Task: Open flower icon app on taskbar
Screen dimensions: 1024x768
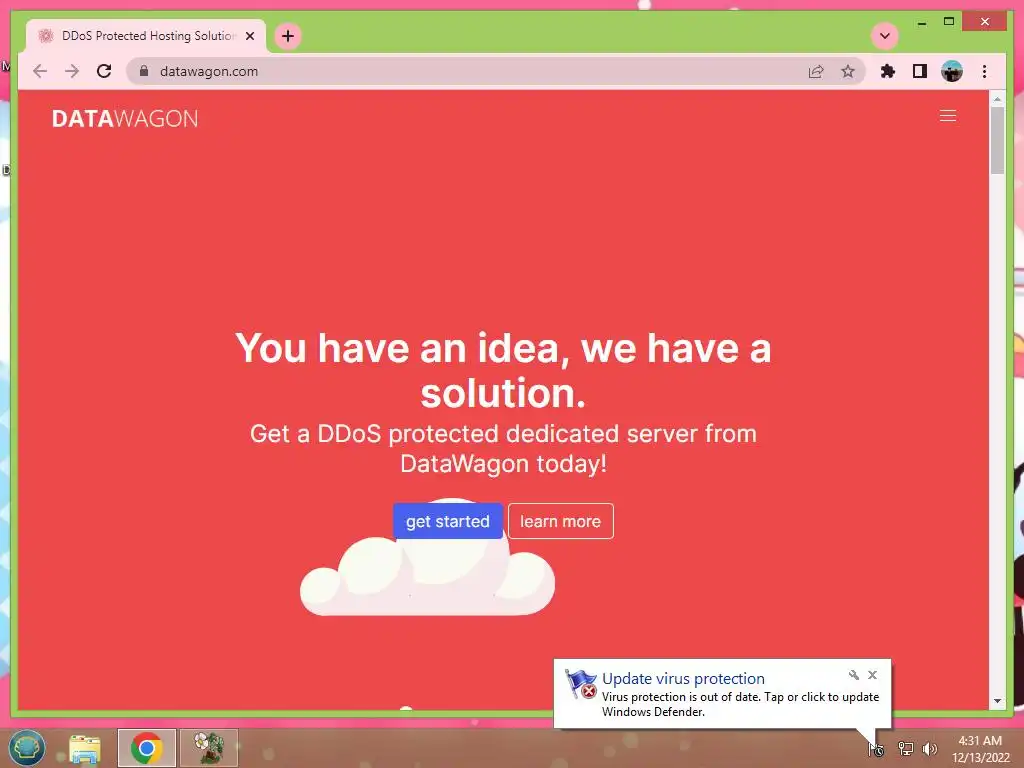Action: tap(209, 748)
